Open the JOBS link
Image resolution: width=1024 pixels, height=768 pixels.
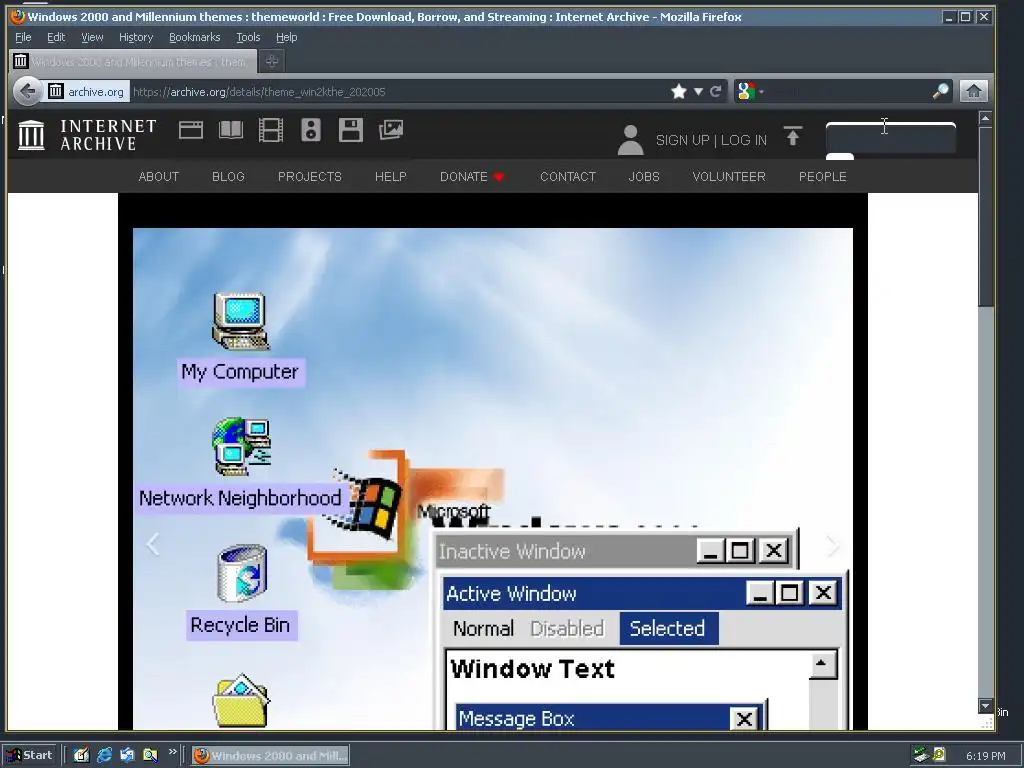tap(644, 177)
